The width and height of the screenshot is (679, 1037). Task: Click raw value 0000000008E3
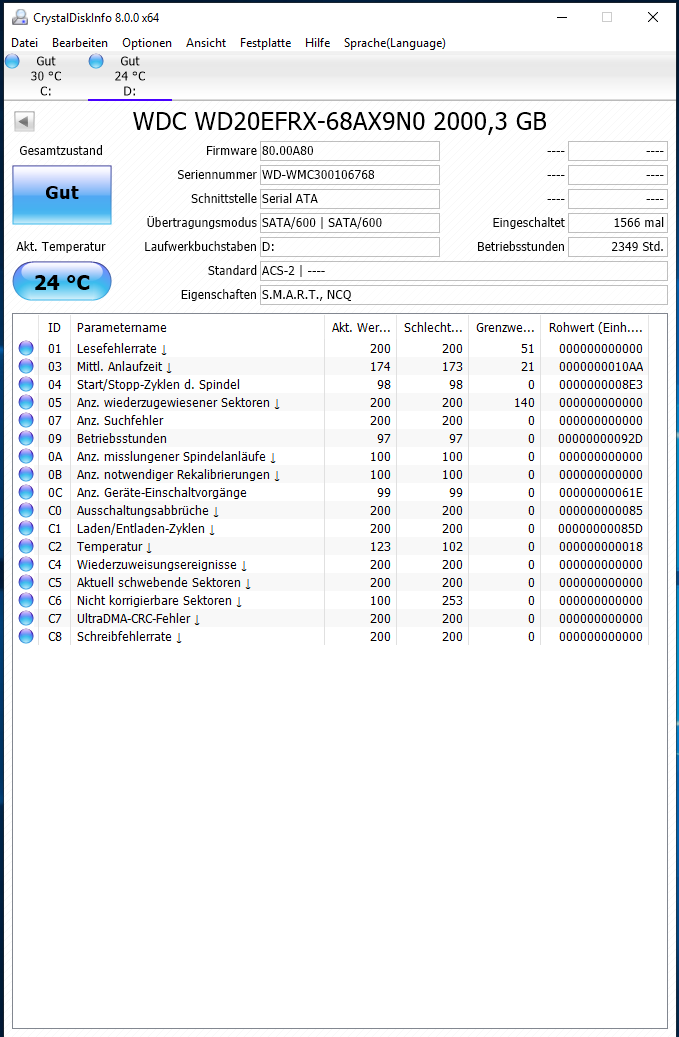[600, 385]
